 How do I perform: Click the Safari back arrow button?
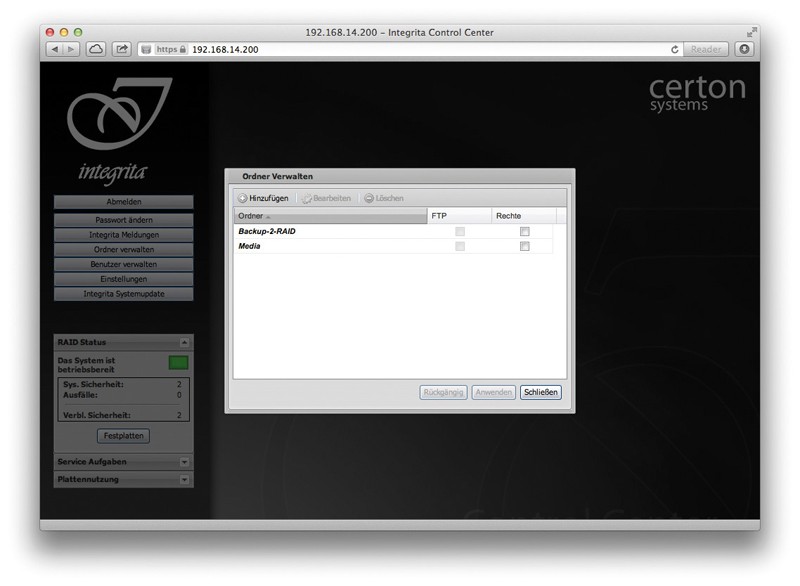(55, 49)
